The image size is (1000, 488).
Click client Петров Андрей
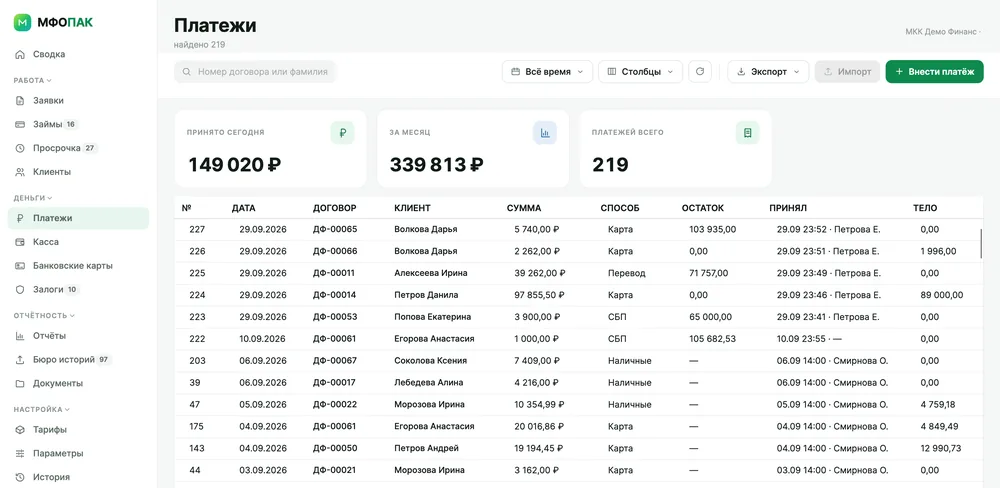pyautogui.click(x=426, y=448)
